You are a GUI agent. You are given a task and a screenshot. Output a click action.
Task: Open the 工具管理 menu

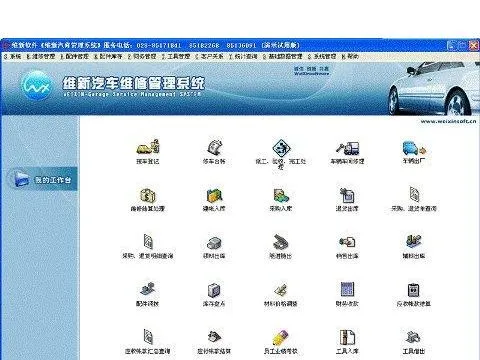point(176,57)
